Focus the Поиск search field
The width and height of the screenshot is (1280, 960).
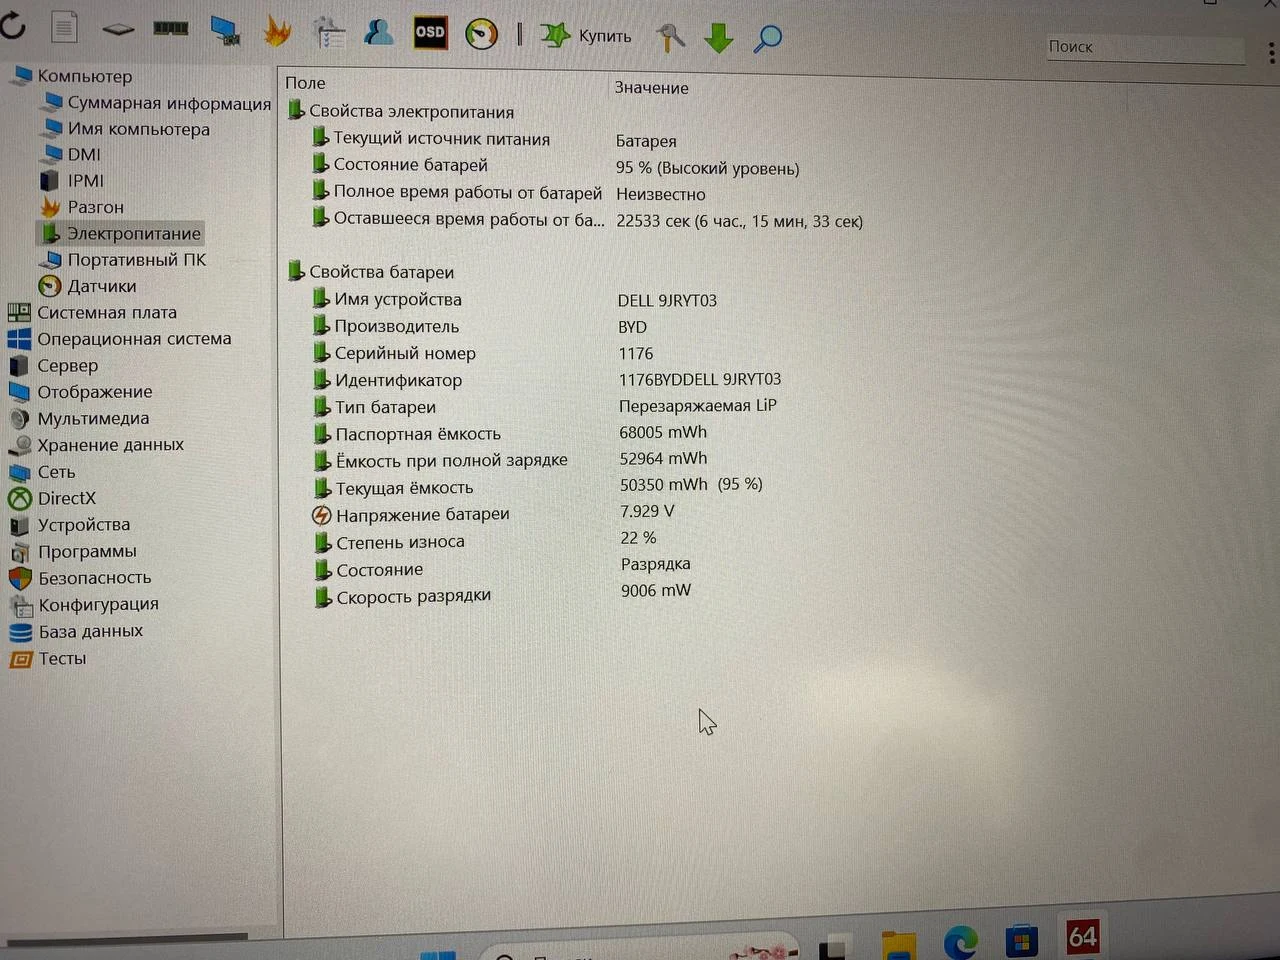pos(1146,47)
